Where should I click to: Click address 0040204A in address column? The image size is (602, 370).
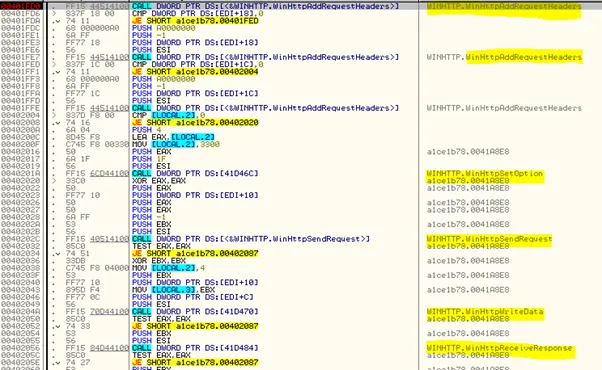click(21, 312)
